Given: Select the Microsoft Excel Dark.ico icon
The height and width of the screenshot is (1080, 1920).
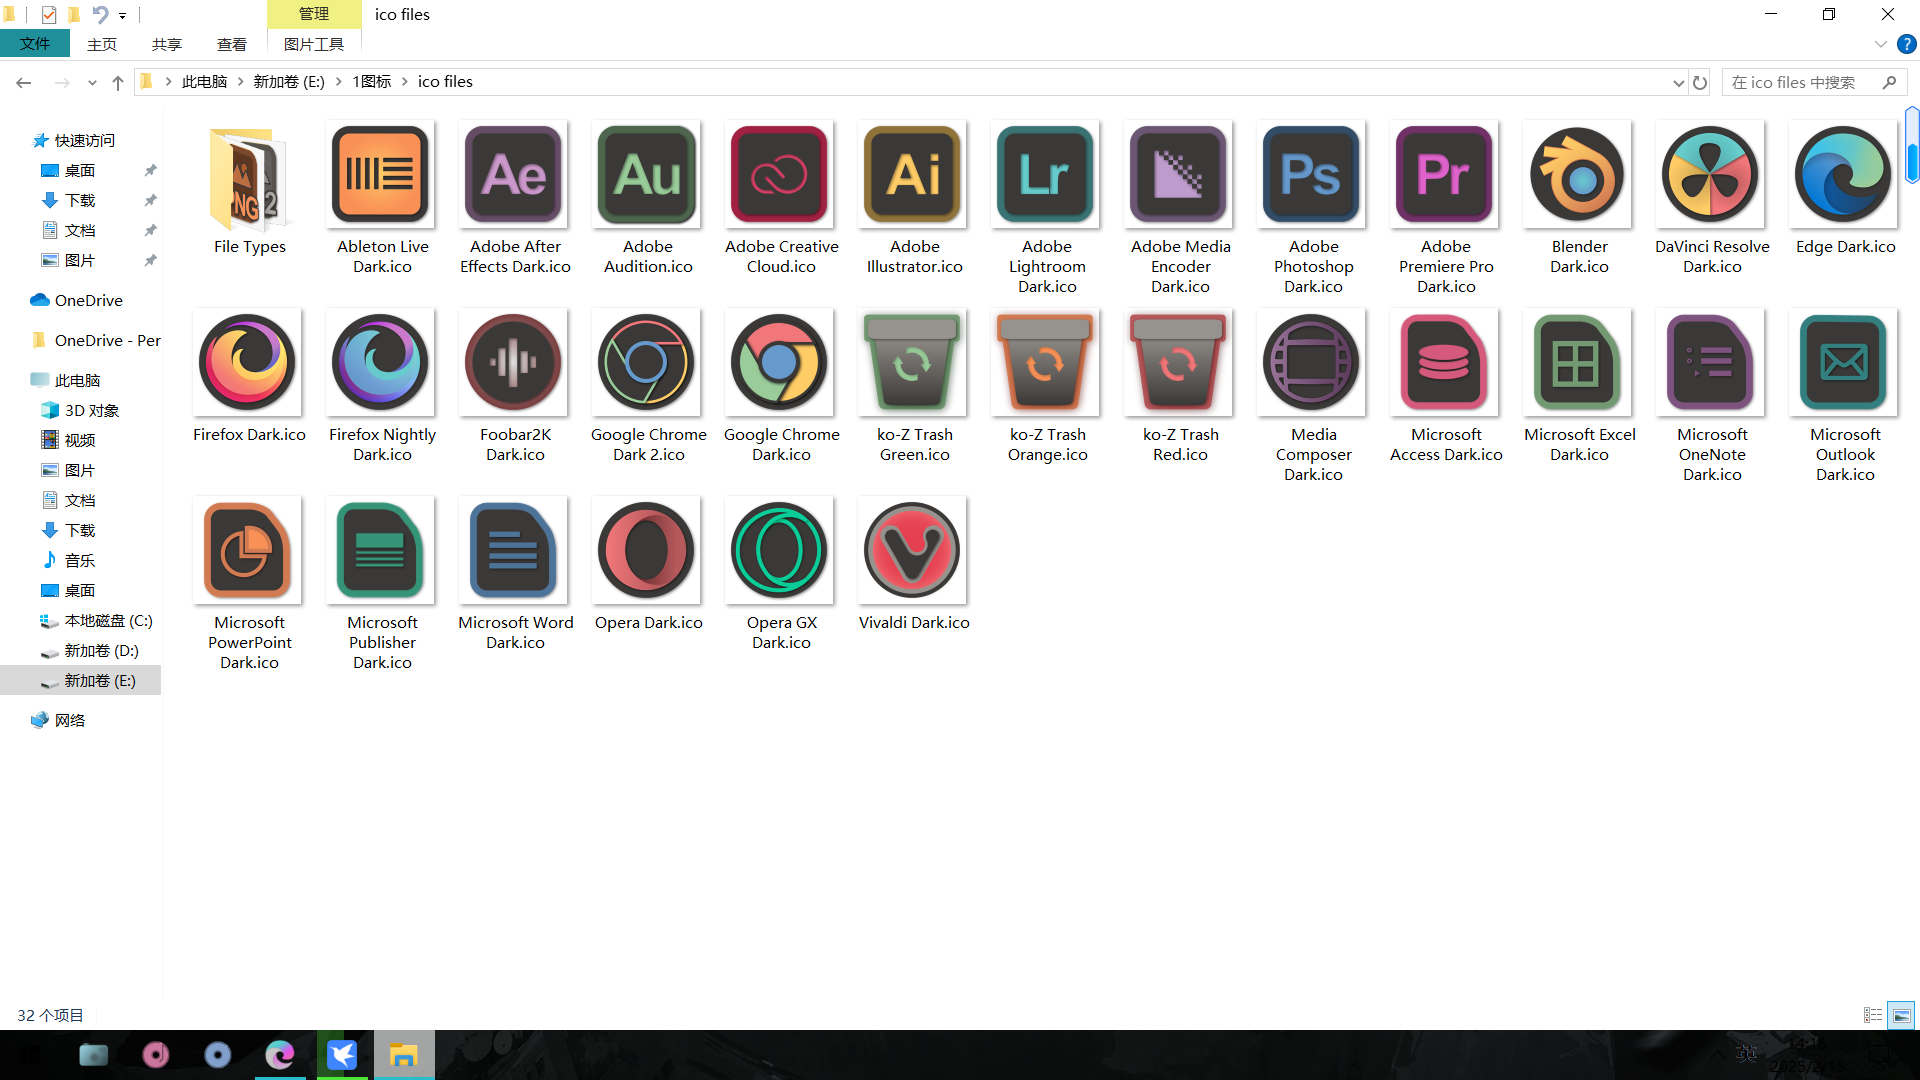Looking at the screenshot, I should (x=1579, y=363).
